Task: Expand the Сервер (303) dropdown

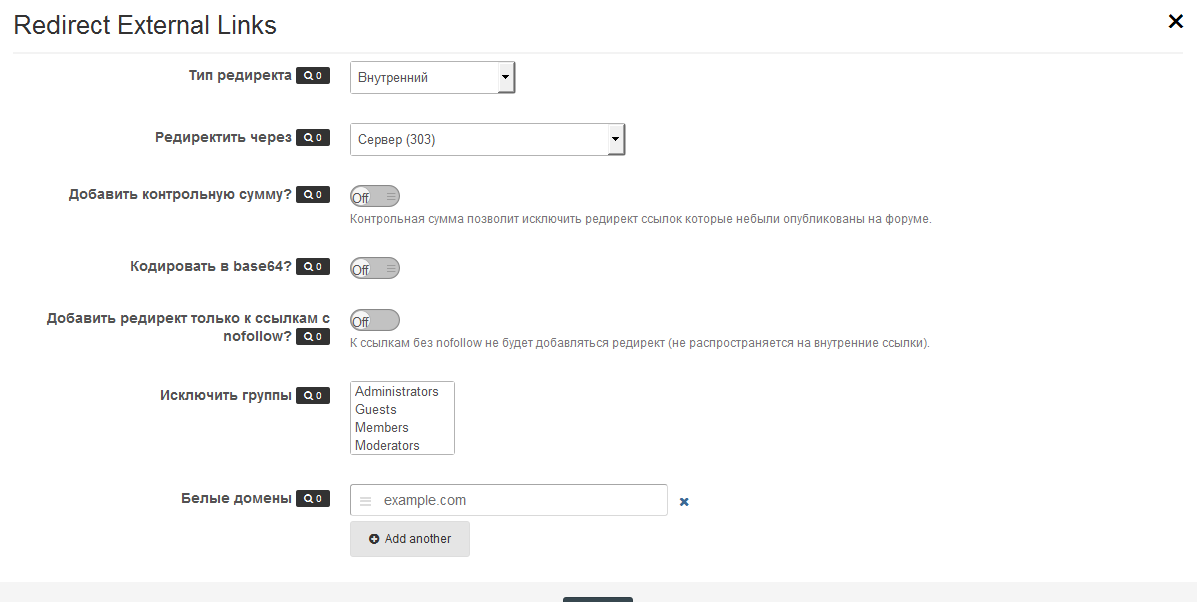Action: click(487, 140)
